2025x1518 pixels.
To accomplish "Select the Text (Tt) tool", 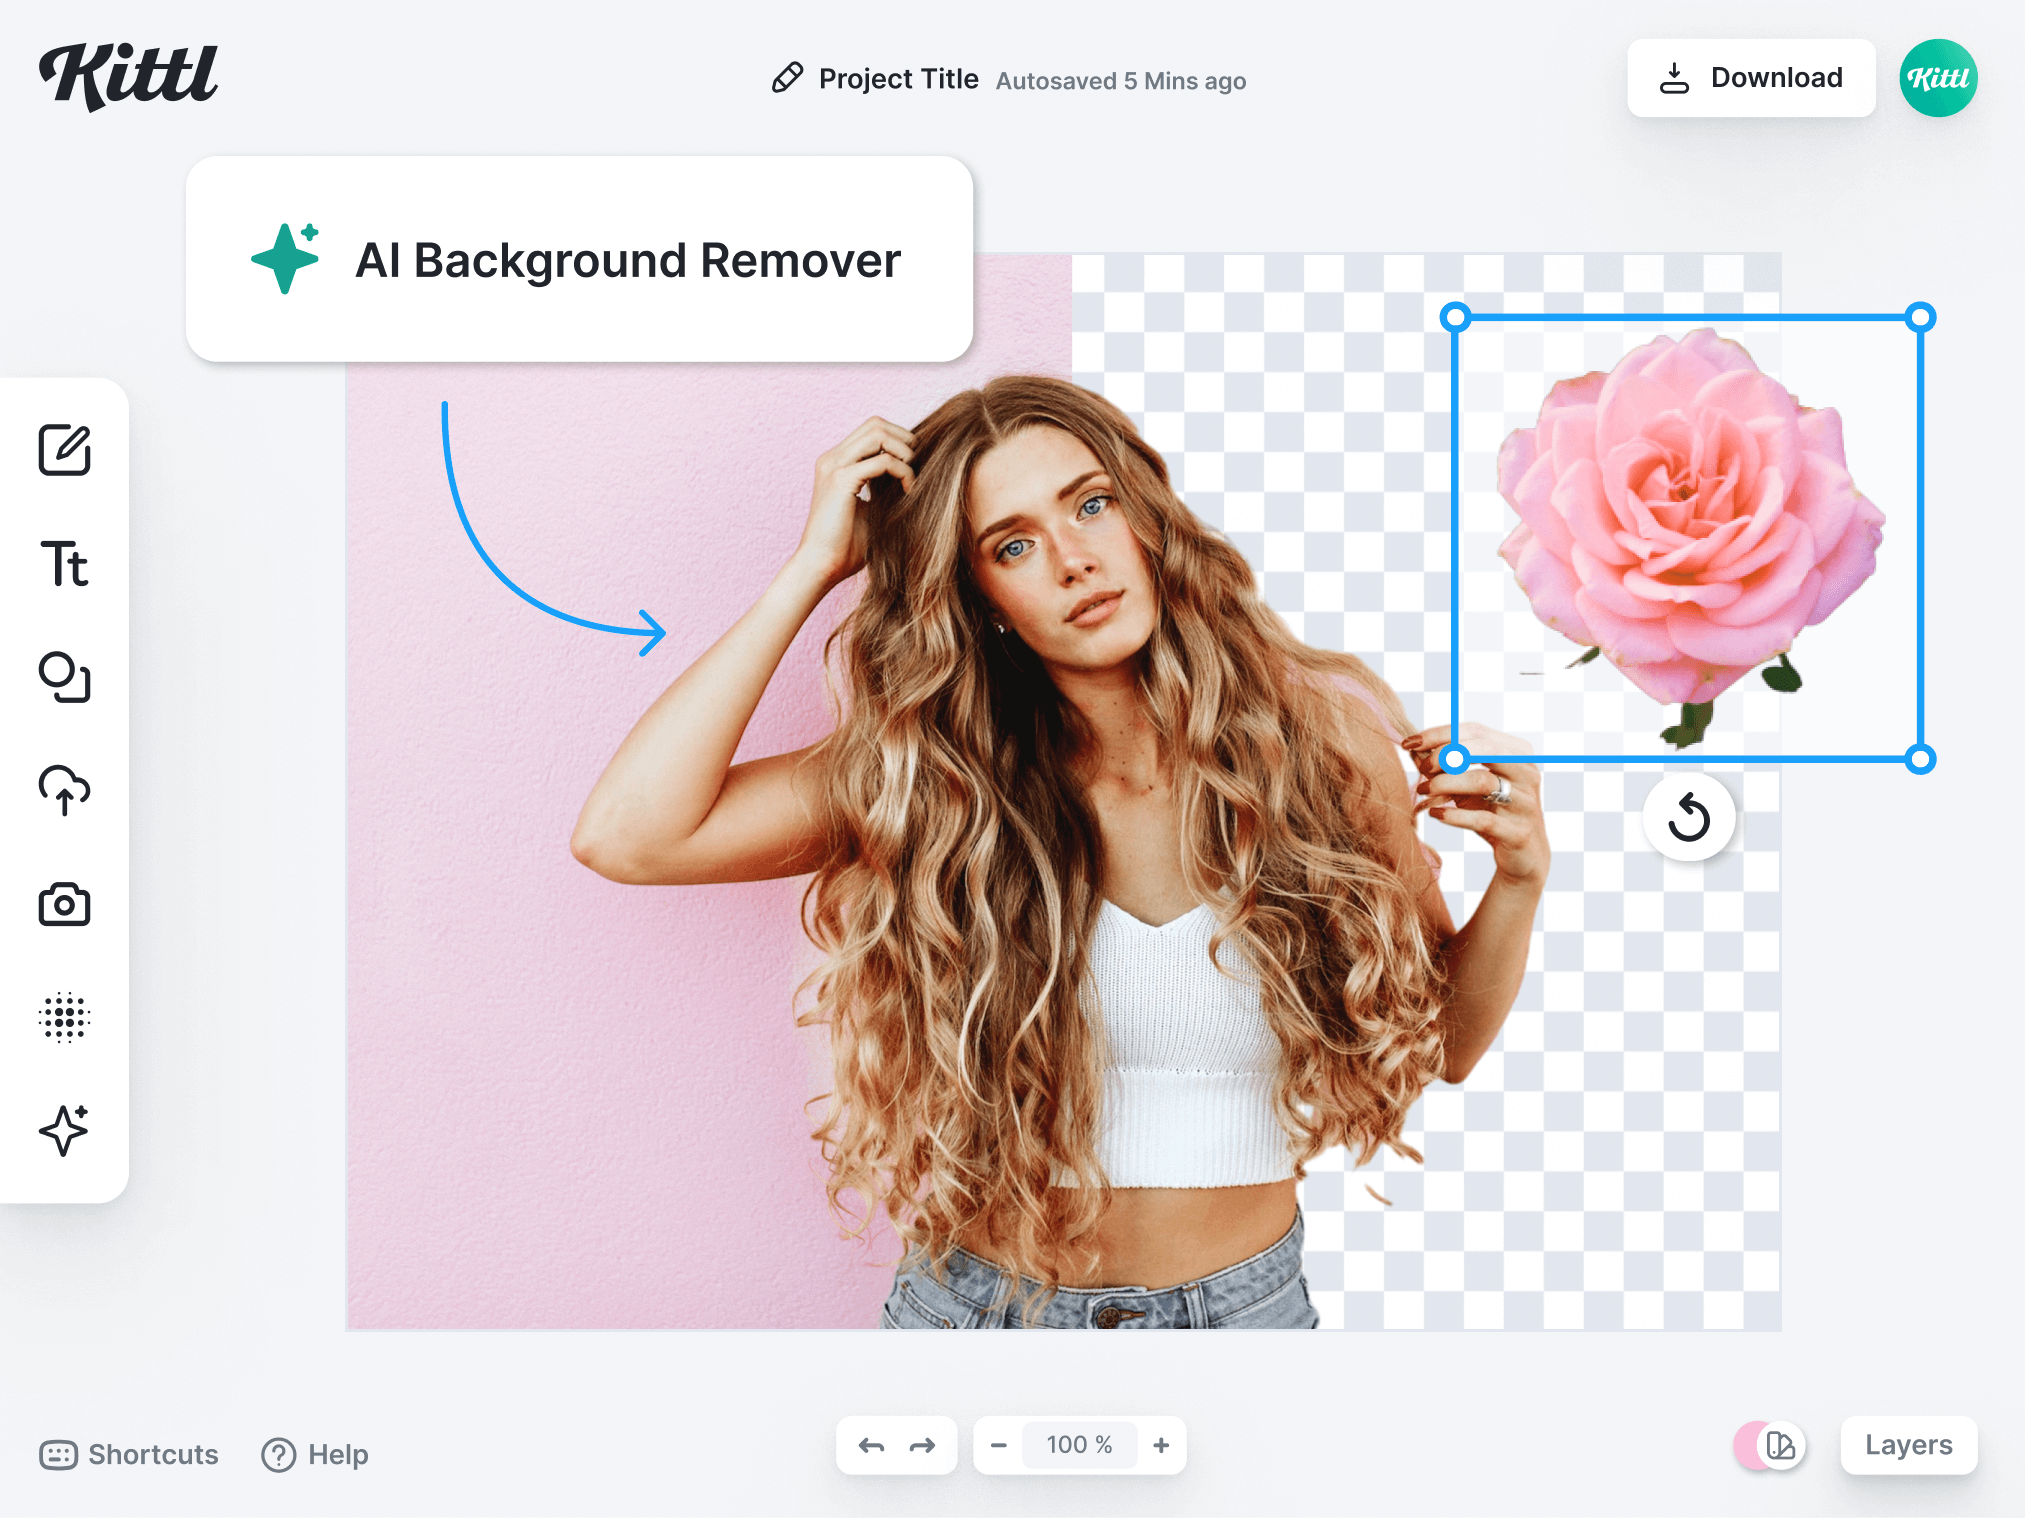I will (65, 563).
